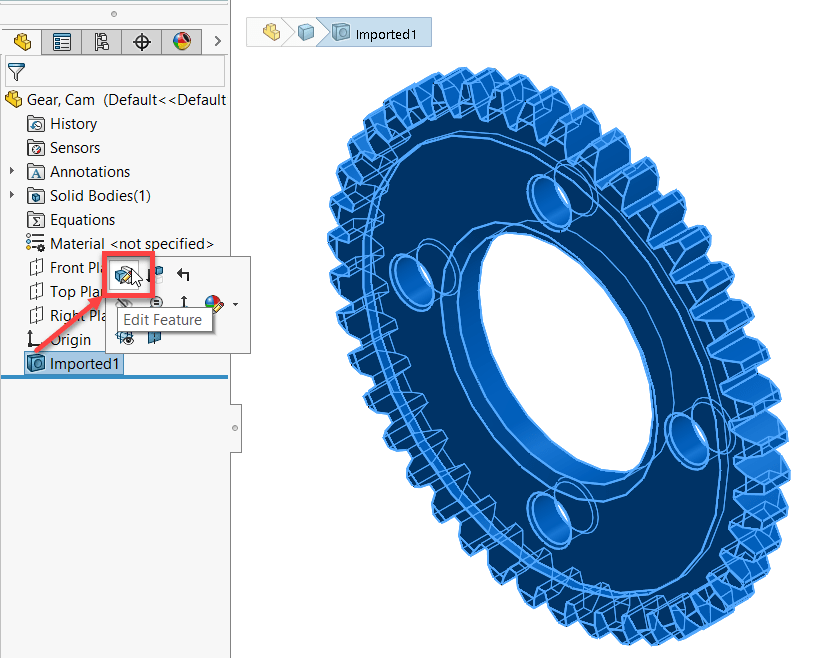Open the PropertyManager tab icon
Image resolution: width=829 pixels, height=658 pixels.
coord(62,41)
